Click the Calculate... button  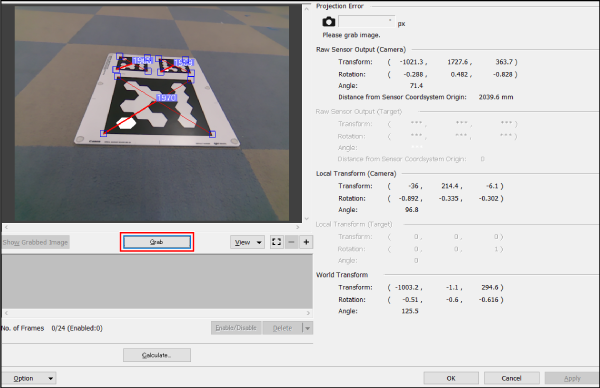coord(157,355)
